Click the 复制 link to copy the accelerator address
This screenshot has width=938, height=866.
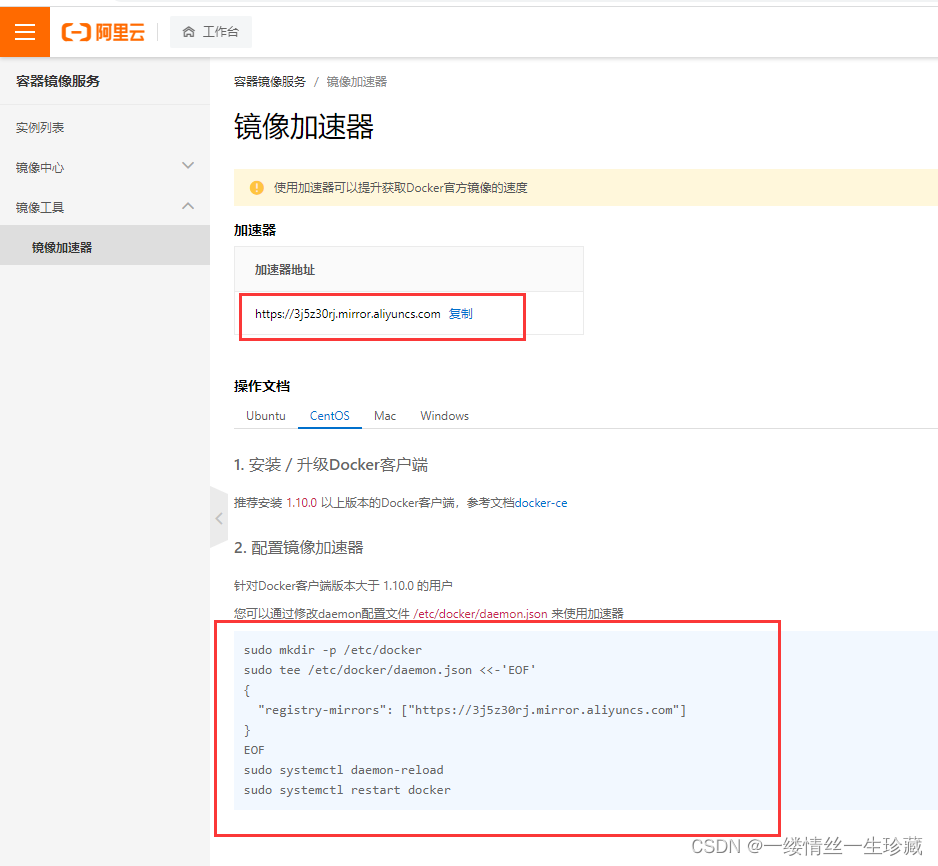[x=461, y=314]
